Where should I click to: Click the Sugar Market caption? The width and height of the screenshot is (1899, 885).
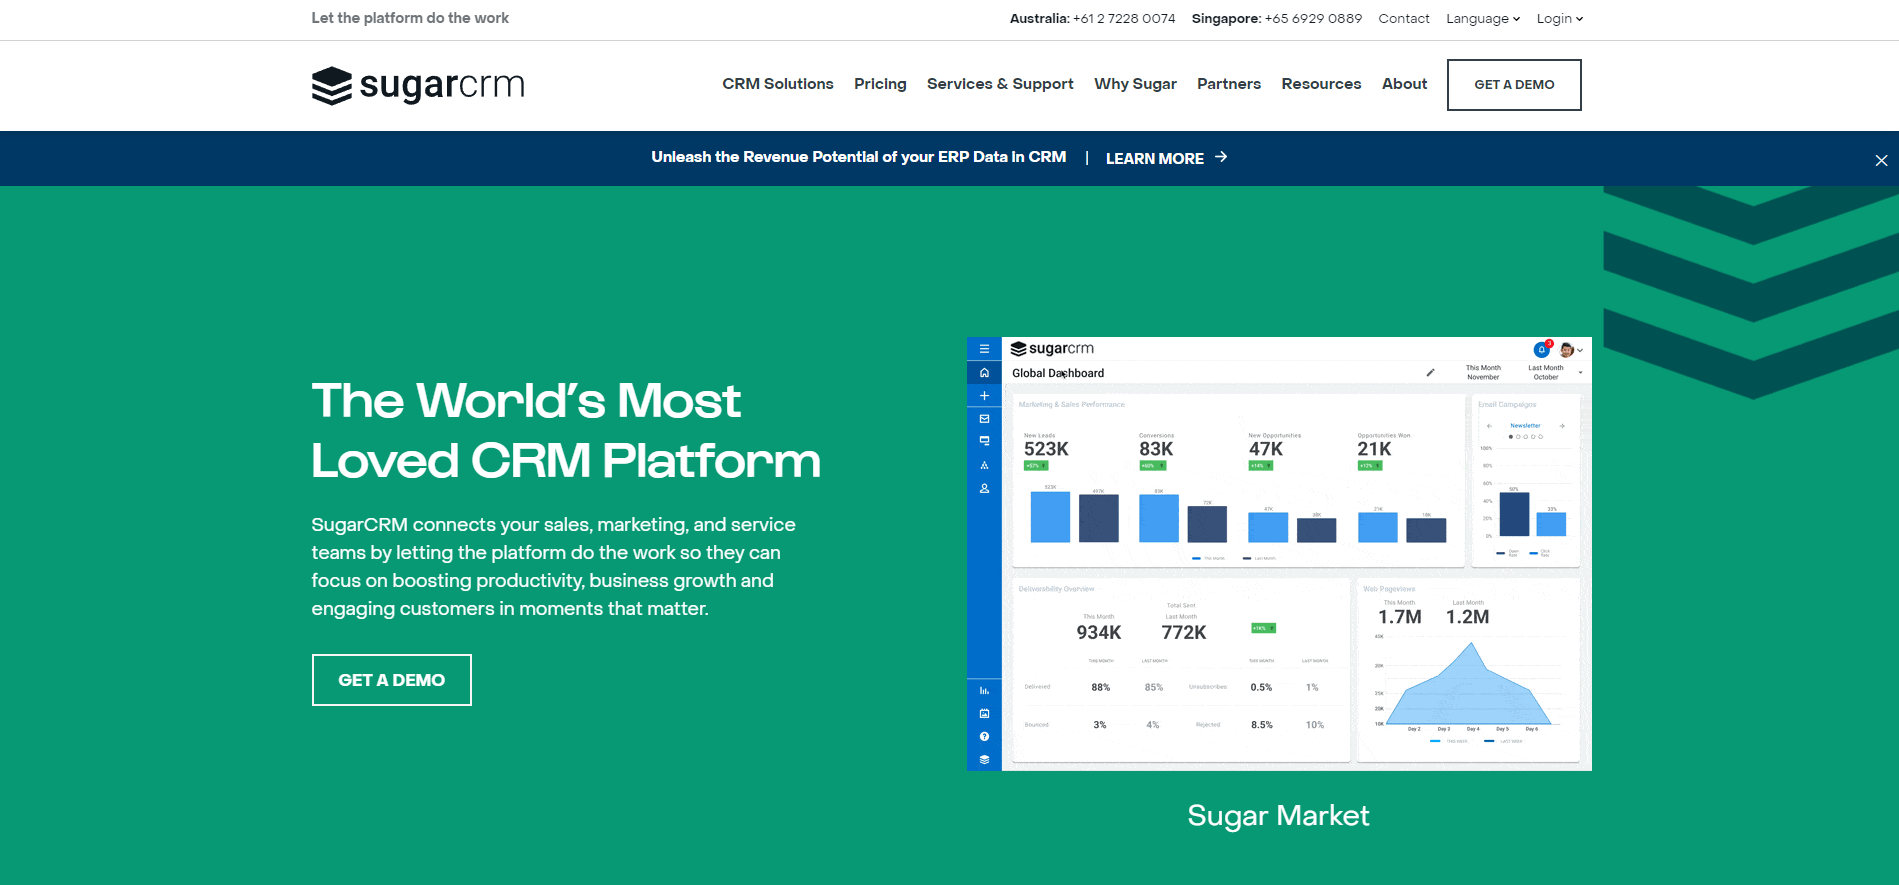coord(1278,816)
